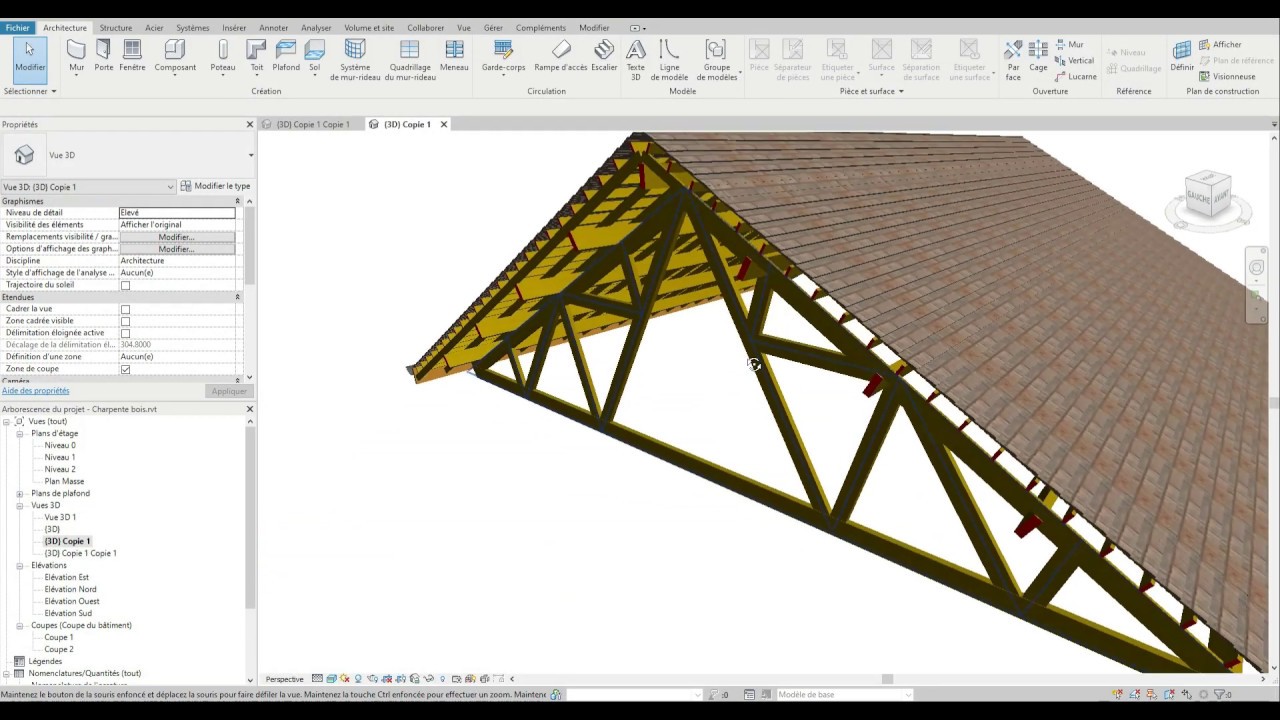Click Modifier le type button
1280x720 pixels.
pos(215,186)
